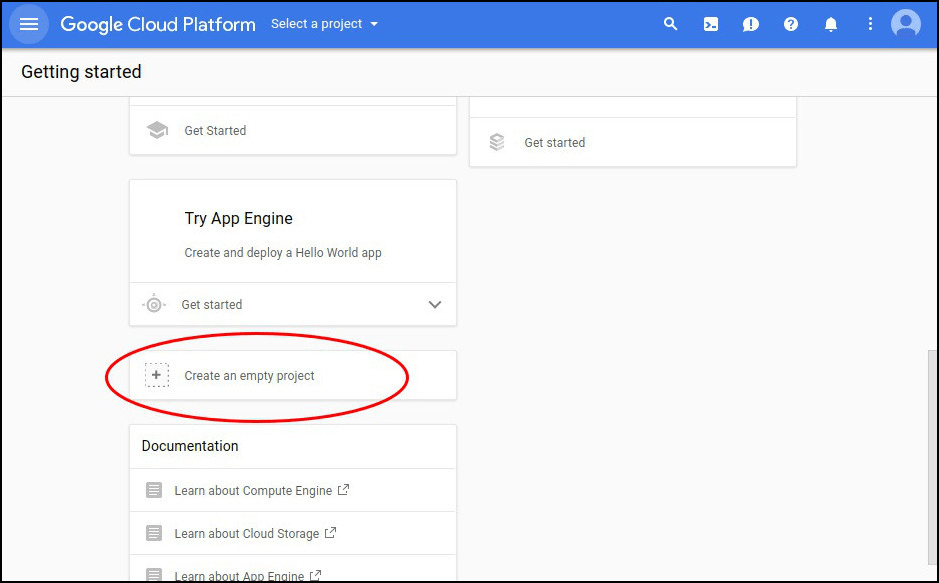Click external link icon after Cloud Storage
The image size is (939, 583).
(330, 532)
